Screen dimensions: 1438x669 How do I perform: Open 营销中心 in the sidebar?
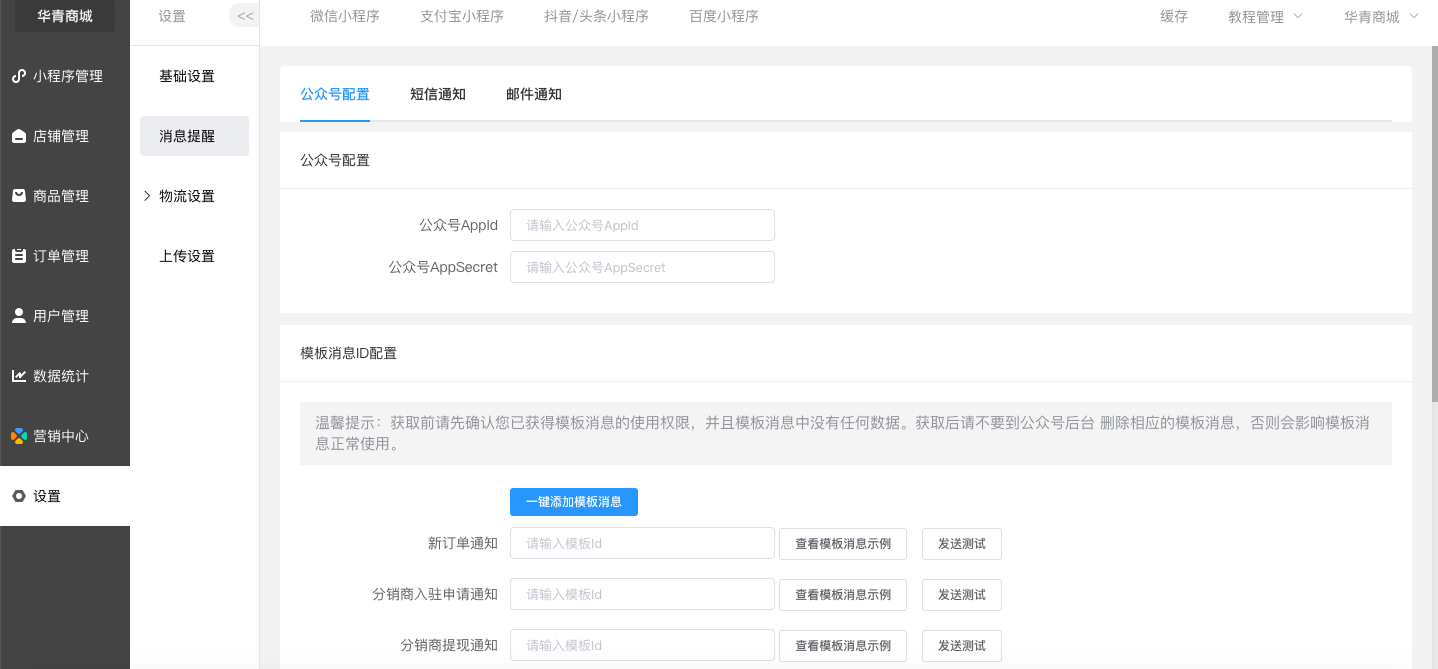click(x=65, y=436)
